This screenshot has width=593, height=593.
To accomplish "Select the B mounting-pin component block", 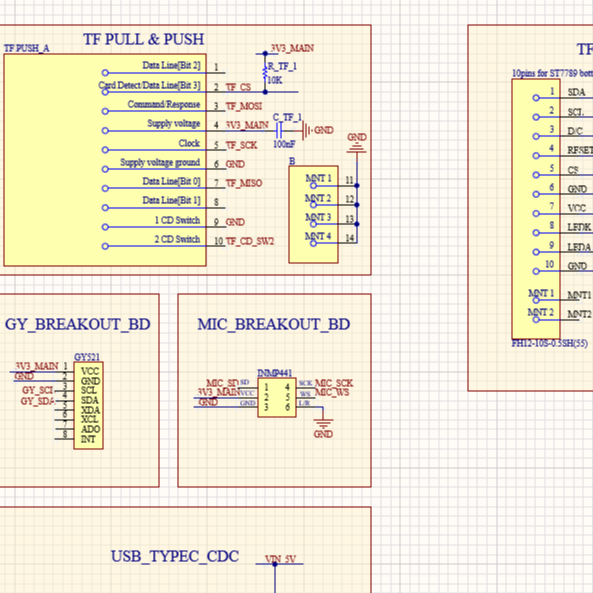I will tap(313, 214).
